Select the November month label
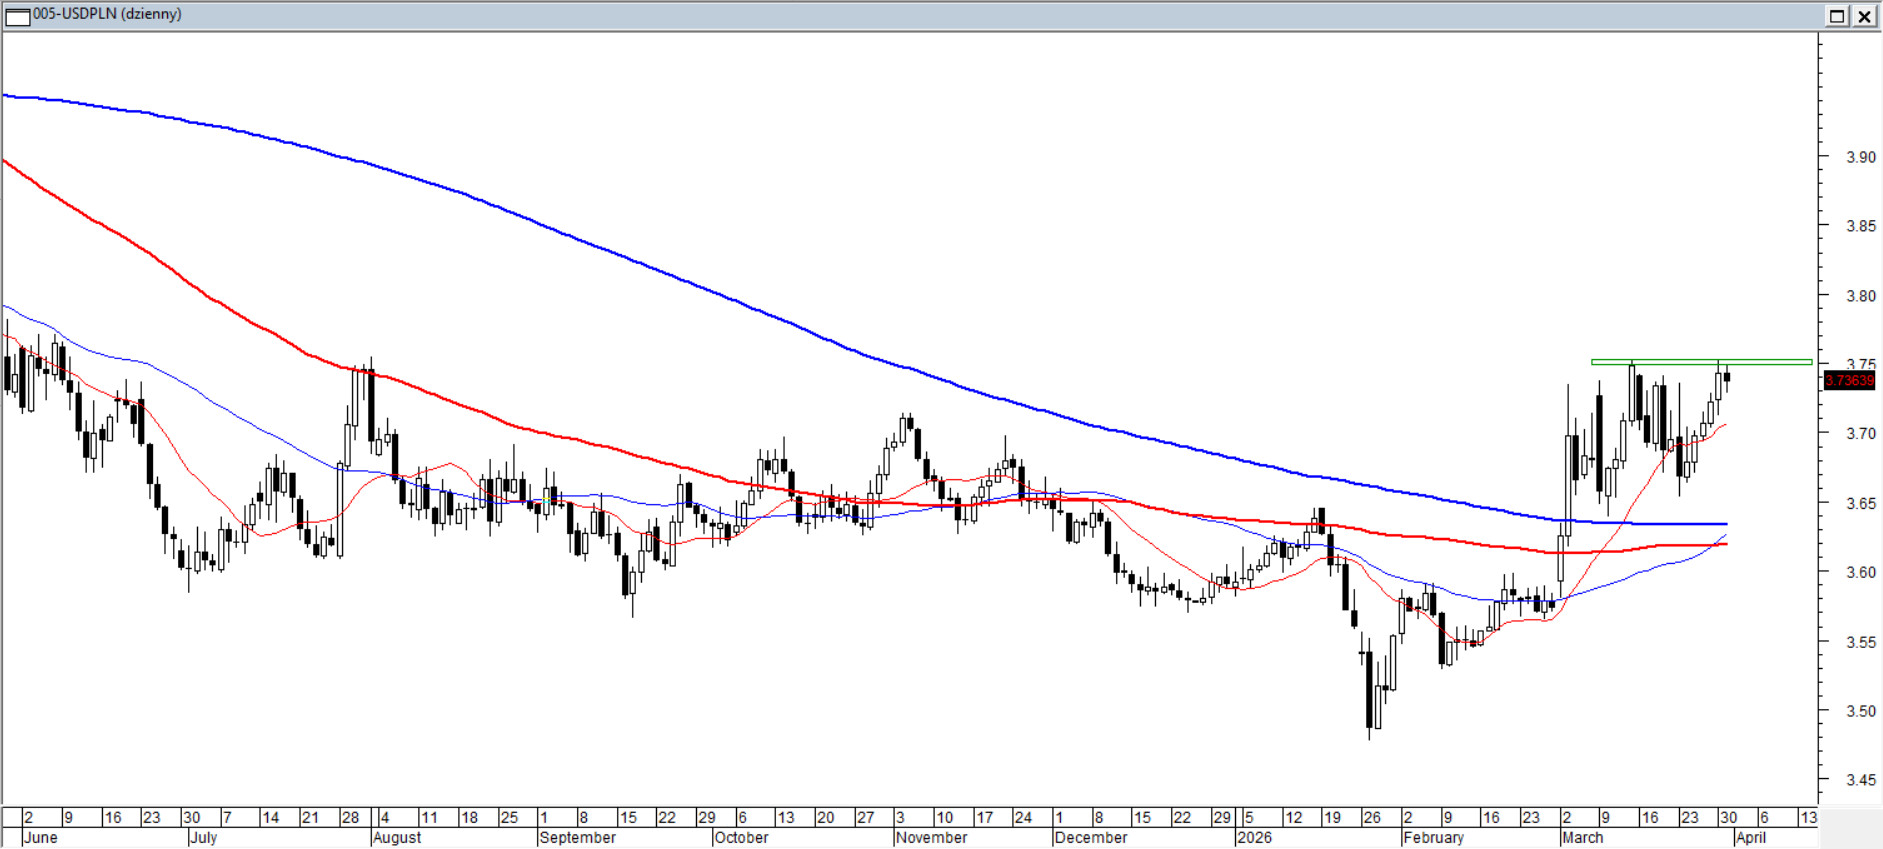This screenshot has height=849, width=1883. (932, 838)
